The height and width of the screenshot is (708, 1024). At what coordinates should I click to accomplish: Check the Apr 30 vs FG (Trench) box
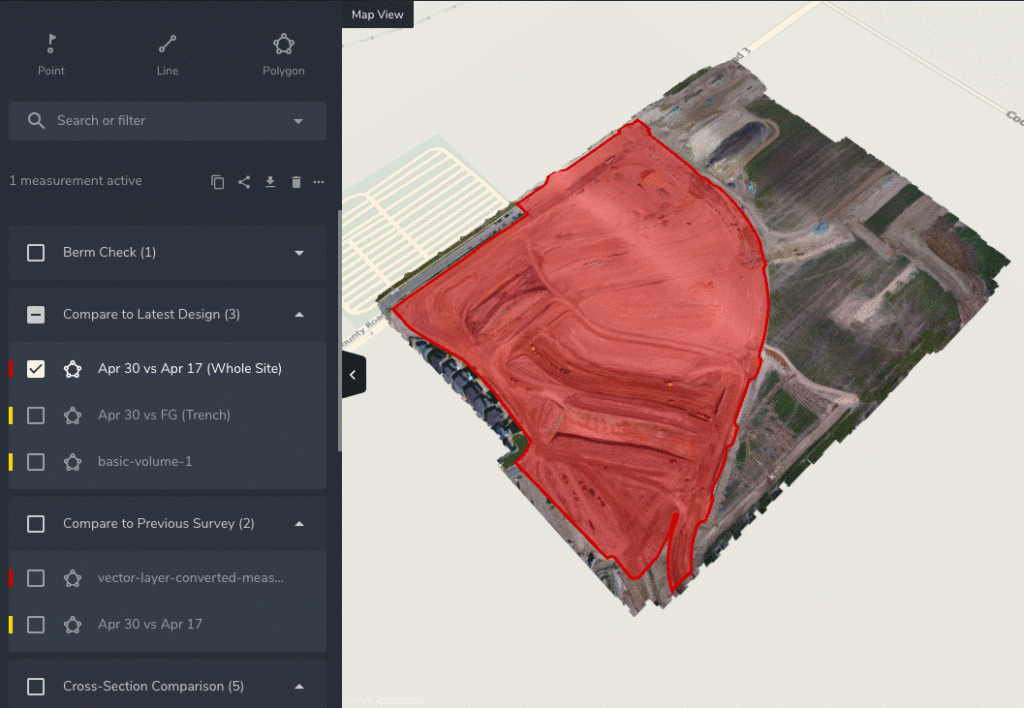36,415
